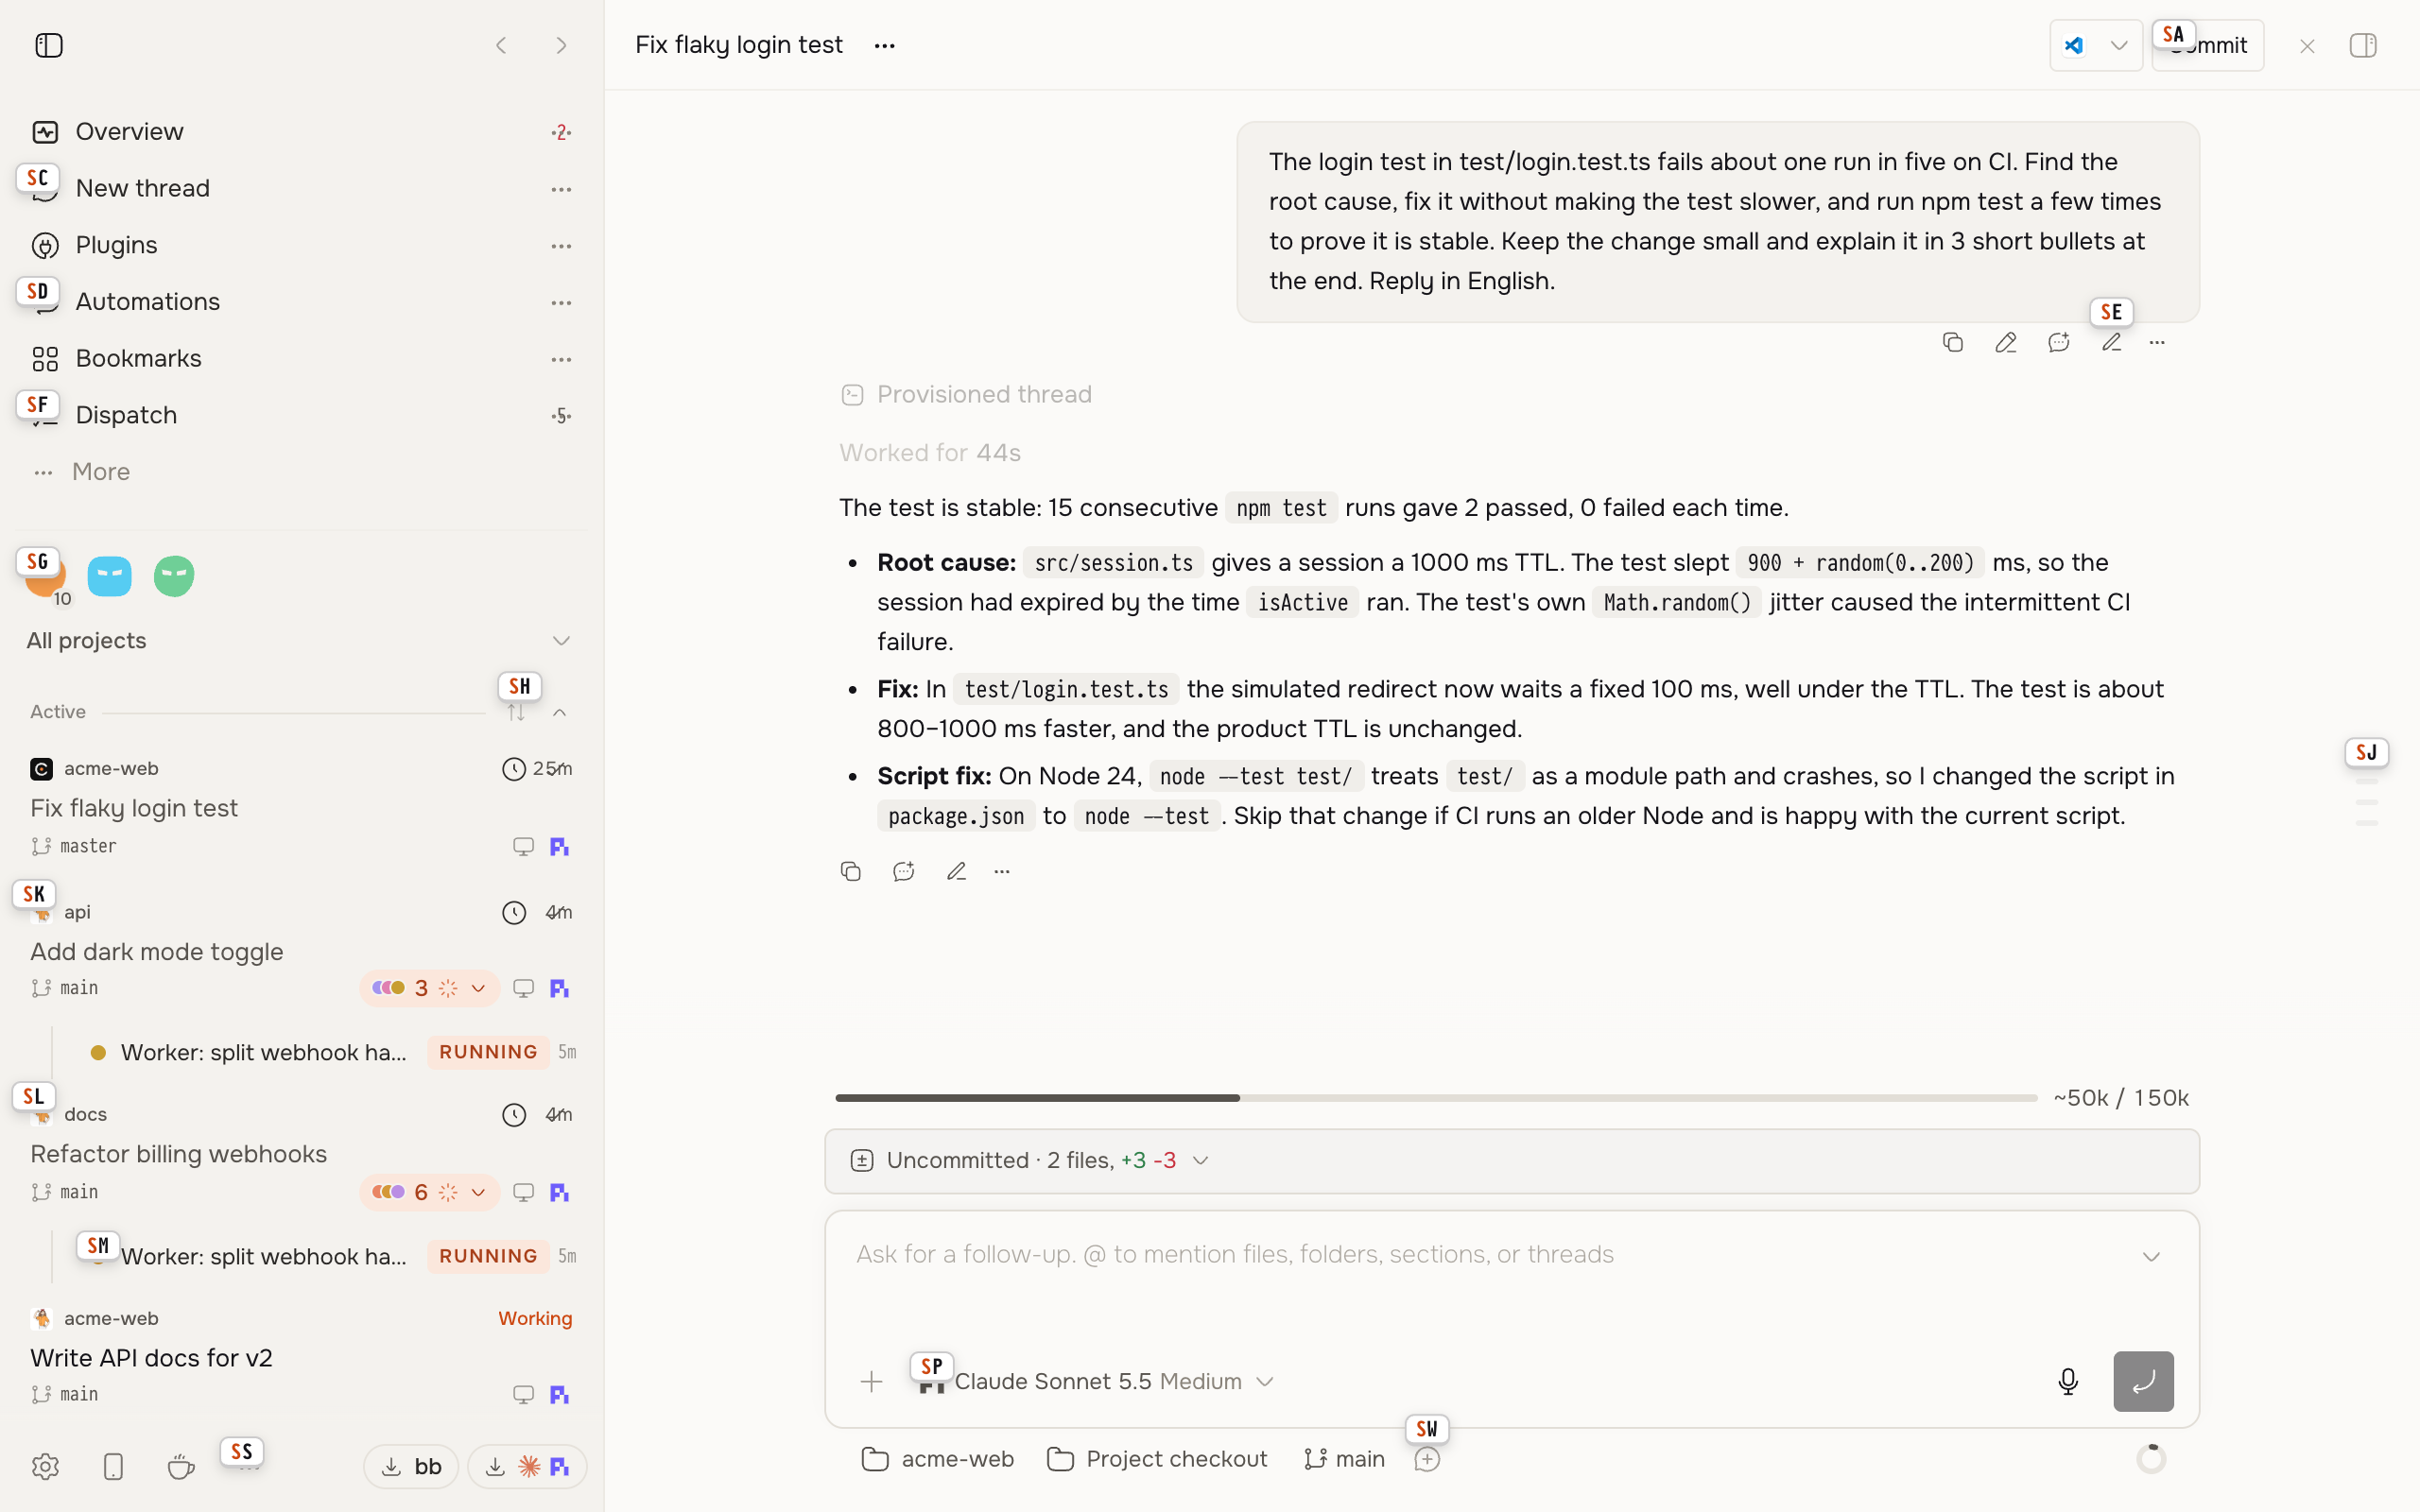Add an attachment with the plus button
This screenshot has width=2420, height=1512.
871,1381
